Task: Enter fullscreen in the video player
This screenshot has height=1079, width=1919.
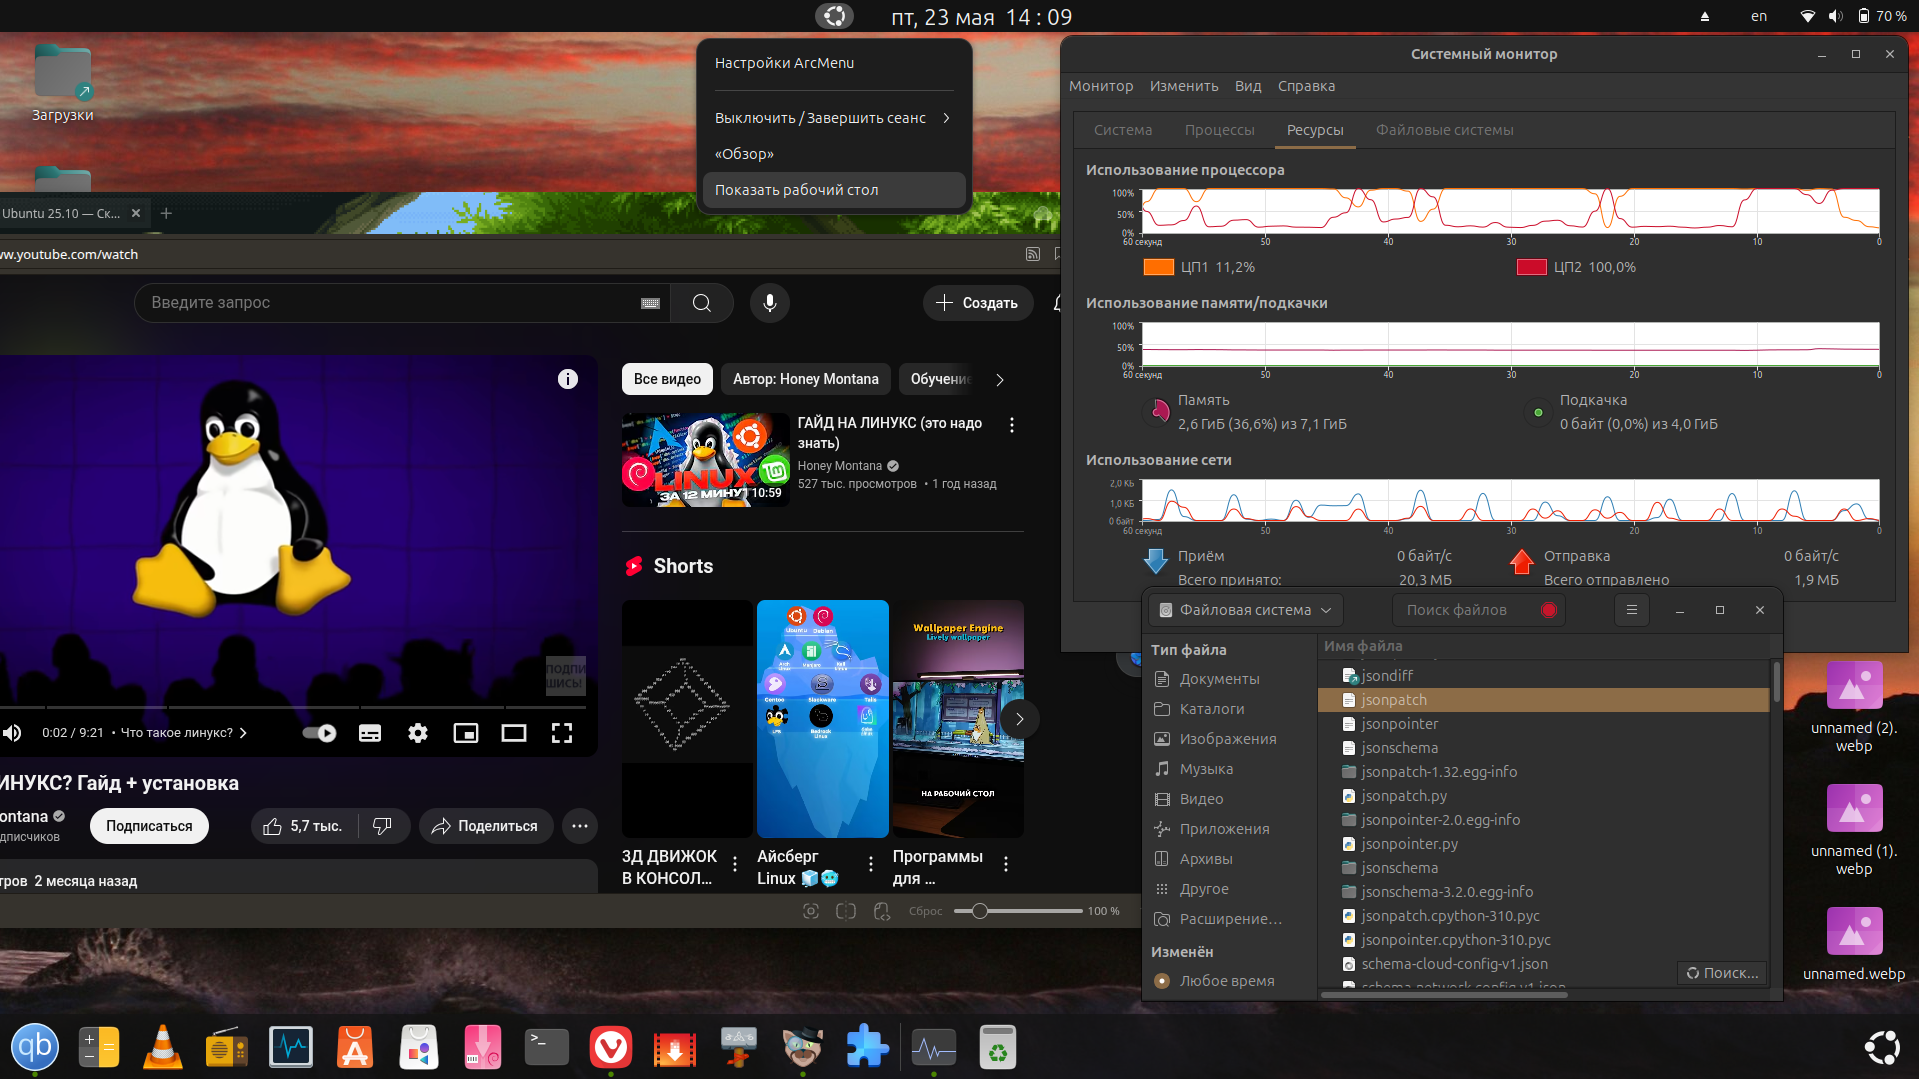Action: (562, 733)
